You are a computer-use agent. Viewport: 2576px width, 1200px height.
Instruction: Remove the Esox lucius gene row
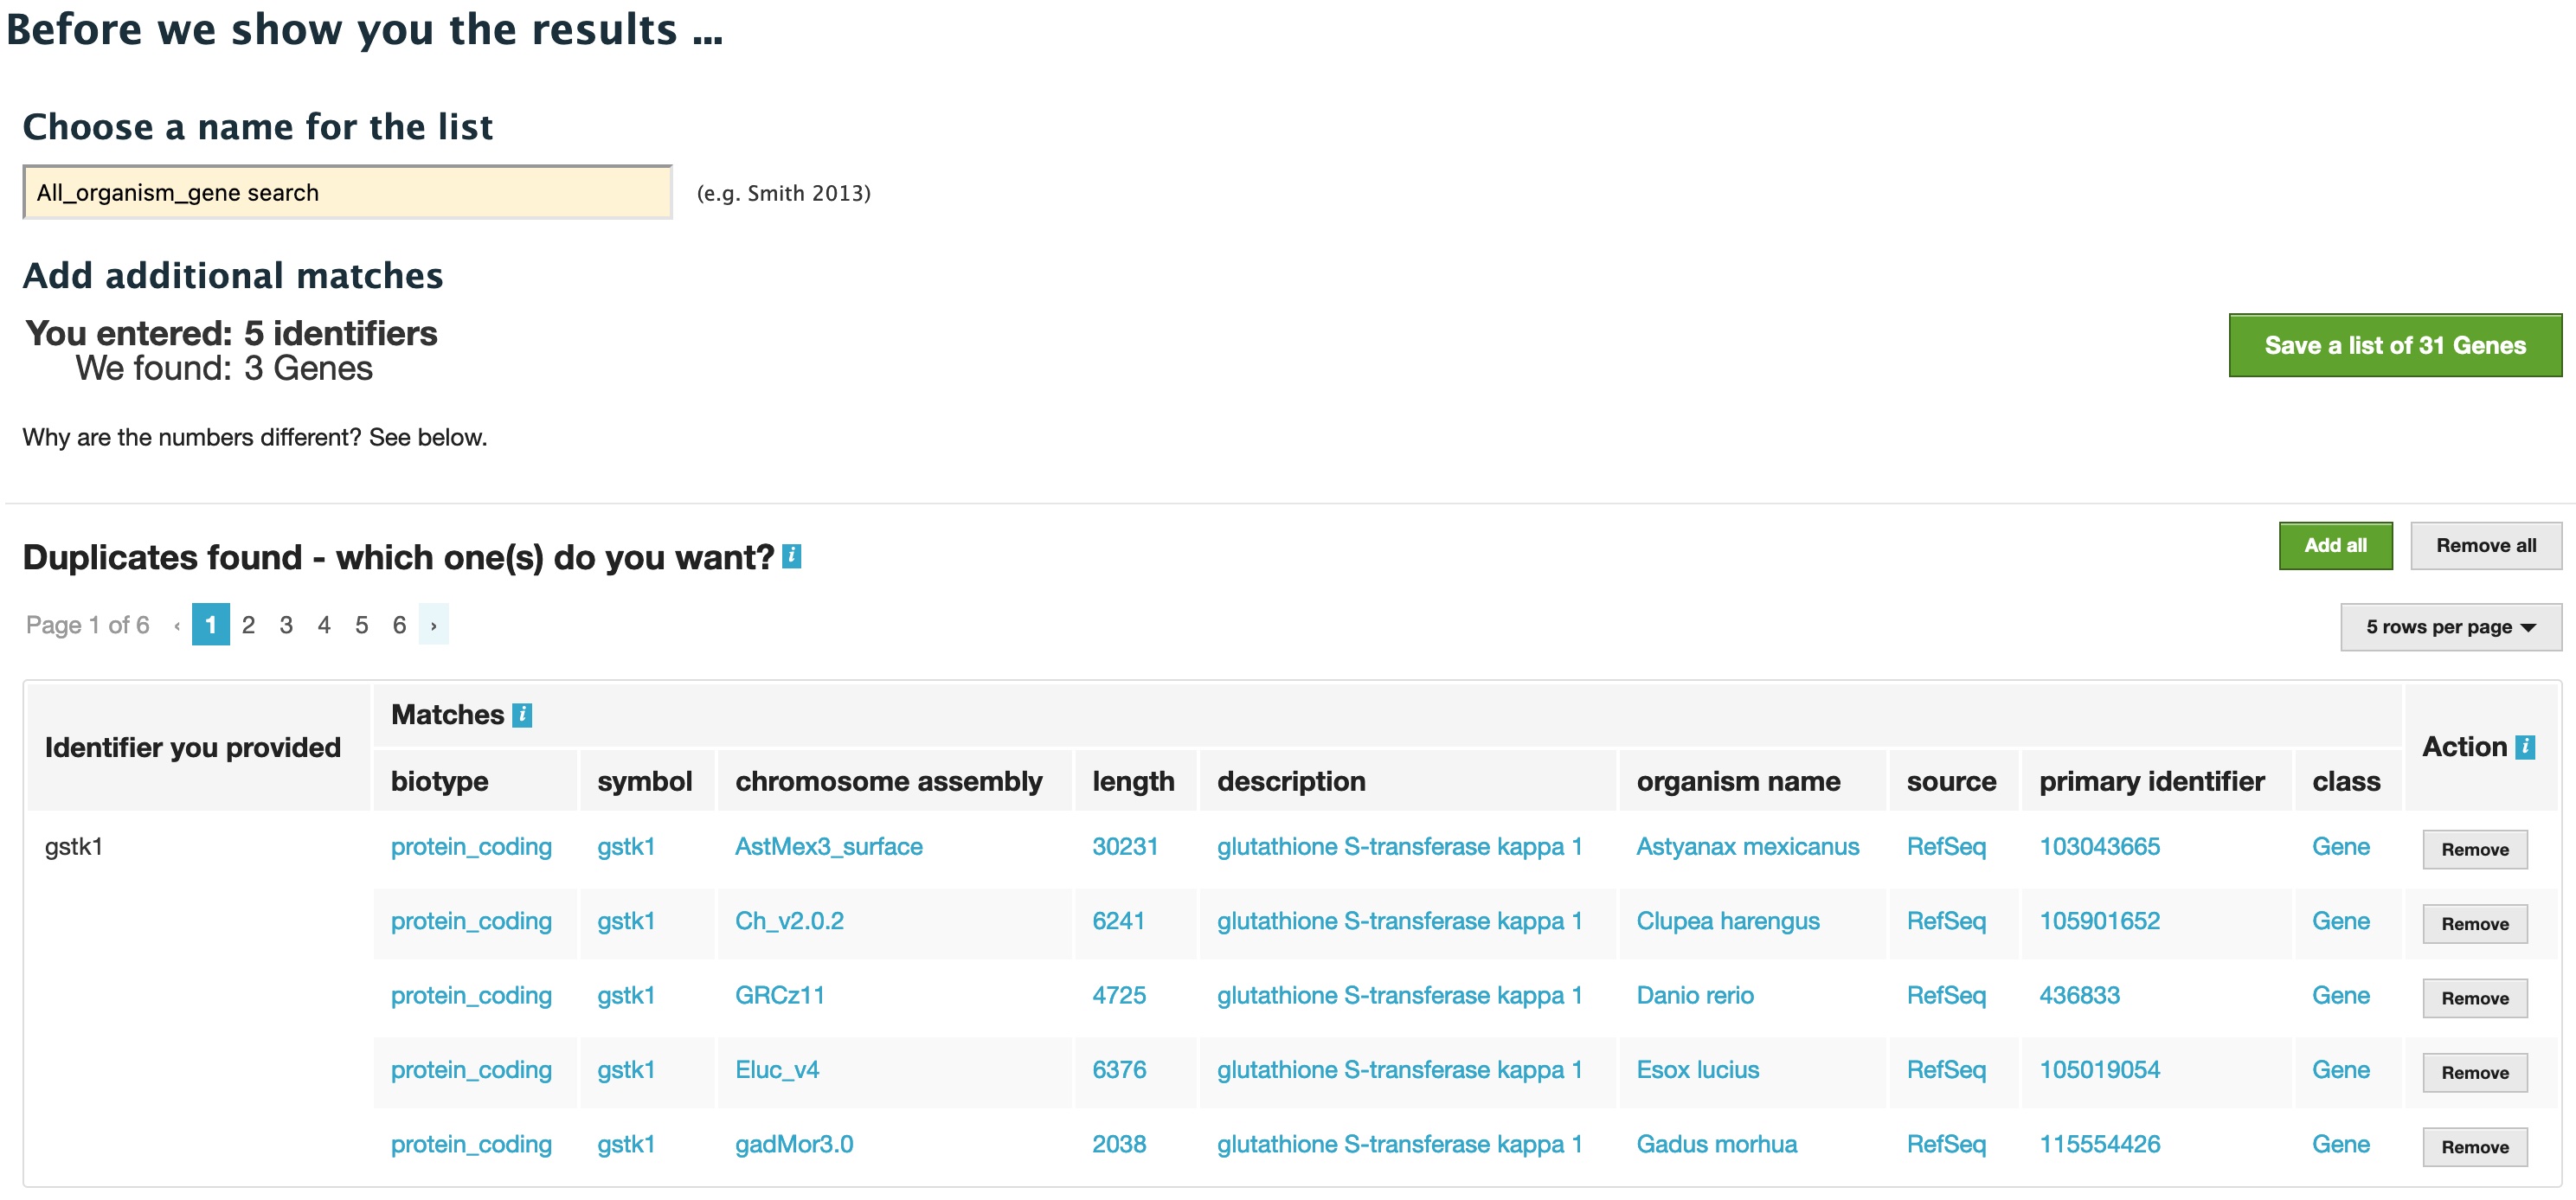[x=2475, y=1073]
